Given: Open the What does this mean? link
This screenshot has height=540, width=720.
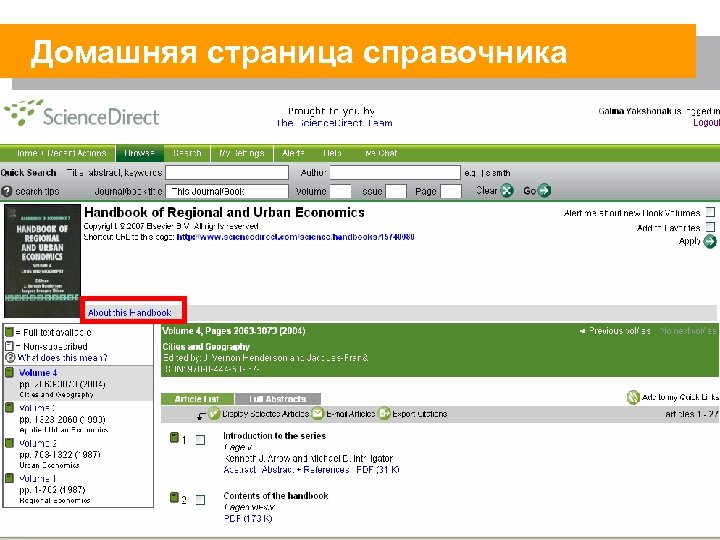Looking at the screenshot, I should point(62,358).
